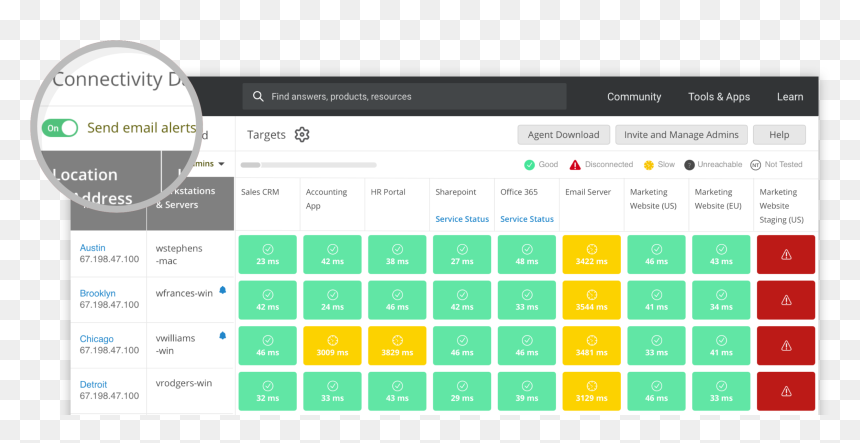Open the Community menu
Image resolution: width=860 pixels, height=443 pixels.
[633, 96]
